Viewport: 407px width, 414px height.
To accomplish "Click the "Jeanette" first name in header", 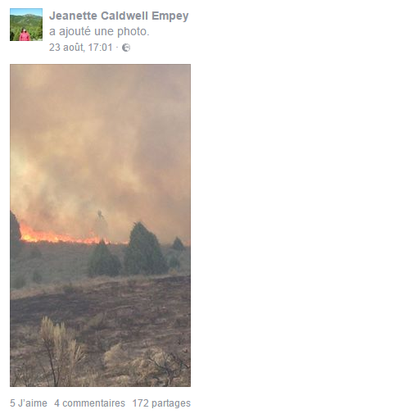I will coord(73,16).
